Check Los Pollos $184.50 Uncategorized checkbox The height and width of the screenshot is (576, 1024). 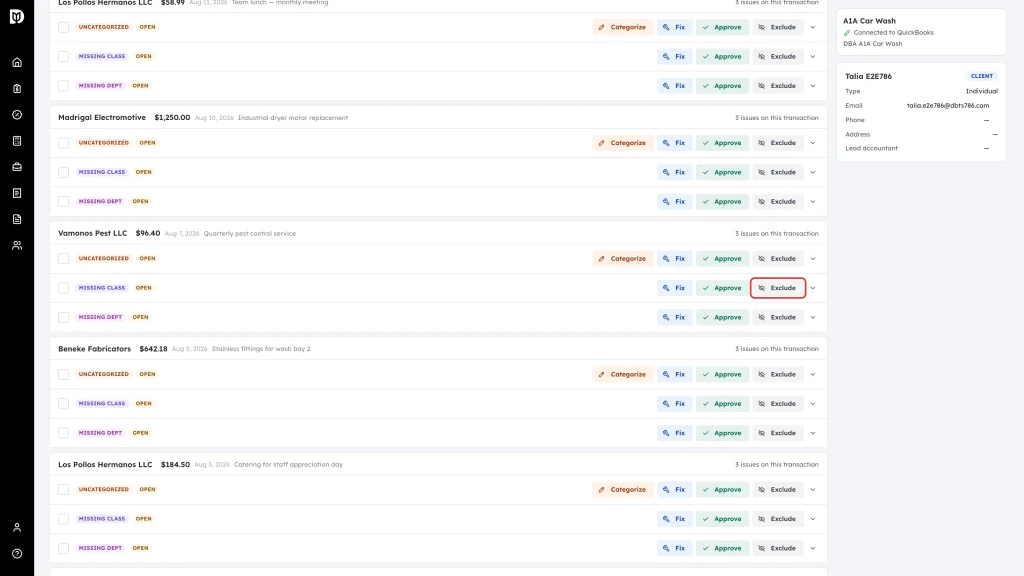(x=63, y=490)
